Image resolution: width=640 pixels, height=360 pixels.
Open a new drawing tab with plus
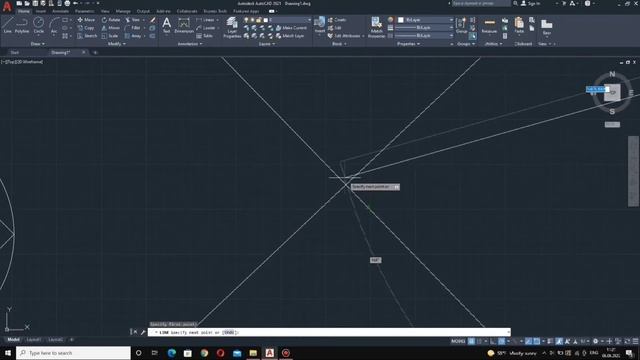pyautogui.click(x=95, y=53)
